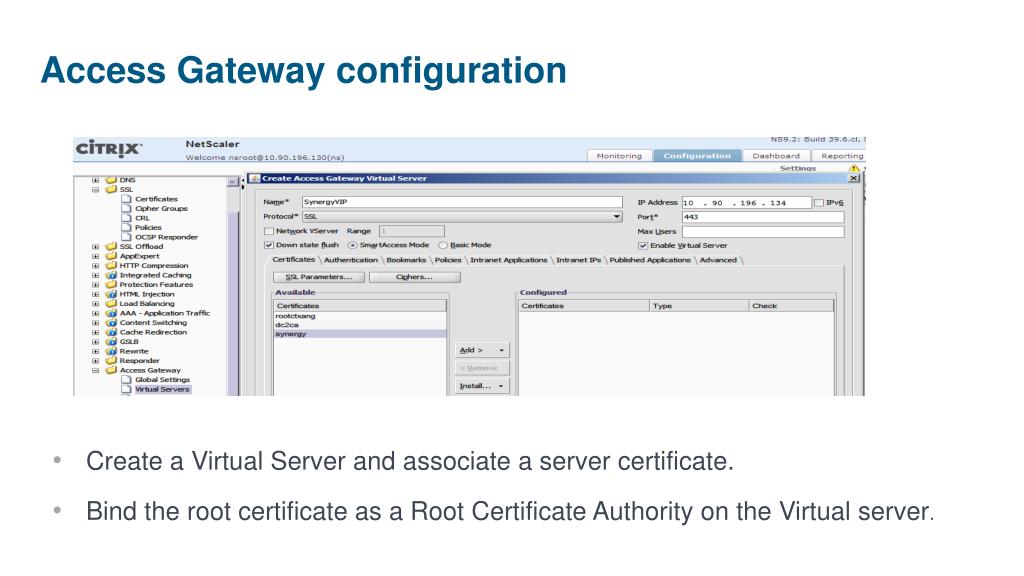The width and height of the screenshot is (1024, 576).
Task: Select the SmartAccess Mode radio button
Action: click(353, 246)
